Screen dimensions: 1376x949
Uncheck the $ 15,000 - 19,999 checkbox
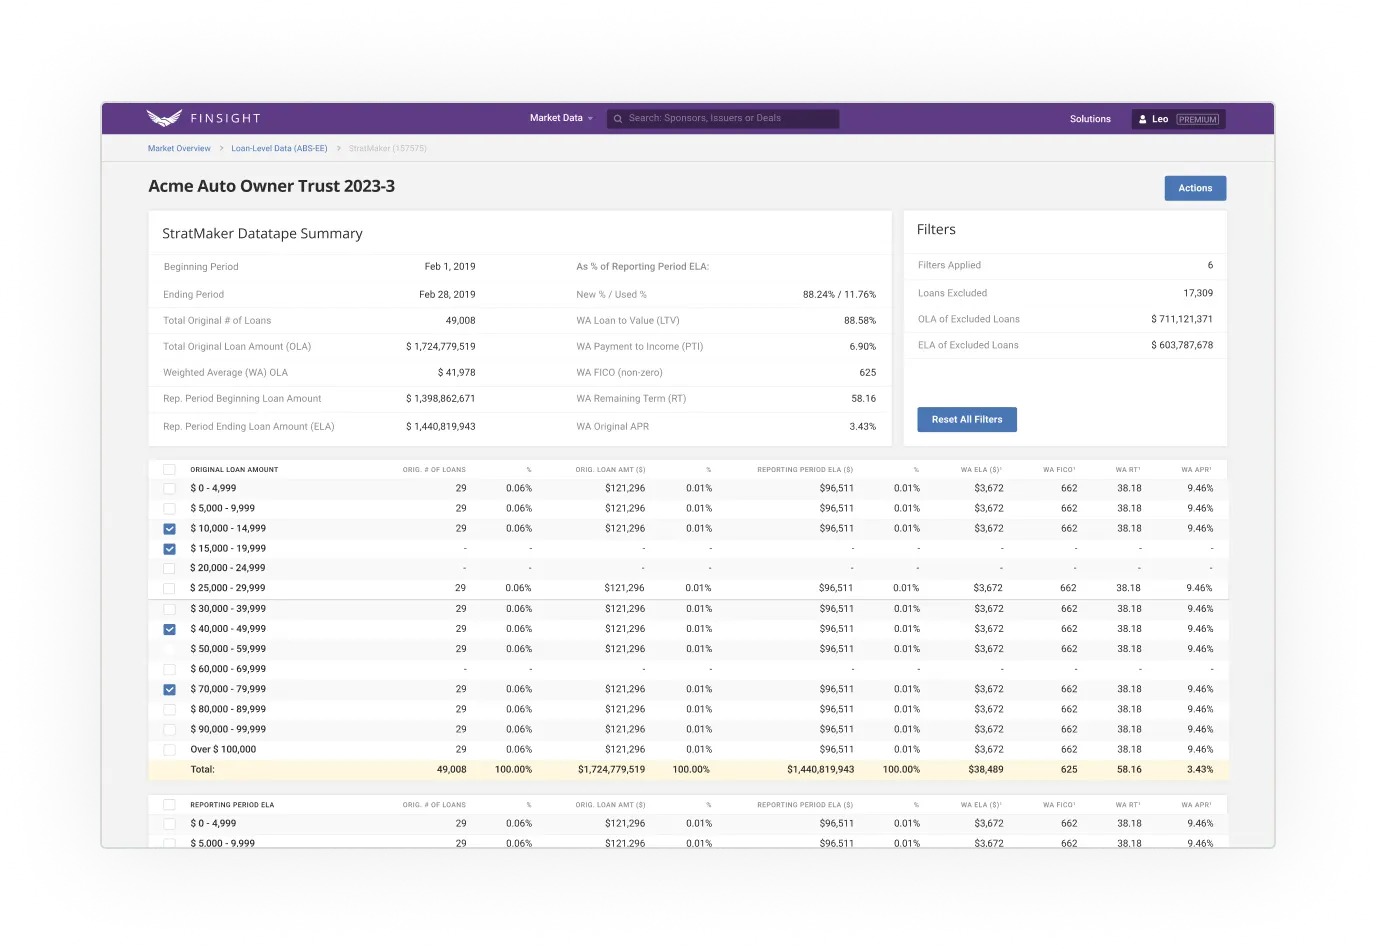(x=169, y=549)
